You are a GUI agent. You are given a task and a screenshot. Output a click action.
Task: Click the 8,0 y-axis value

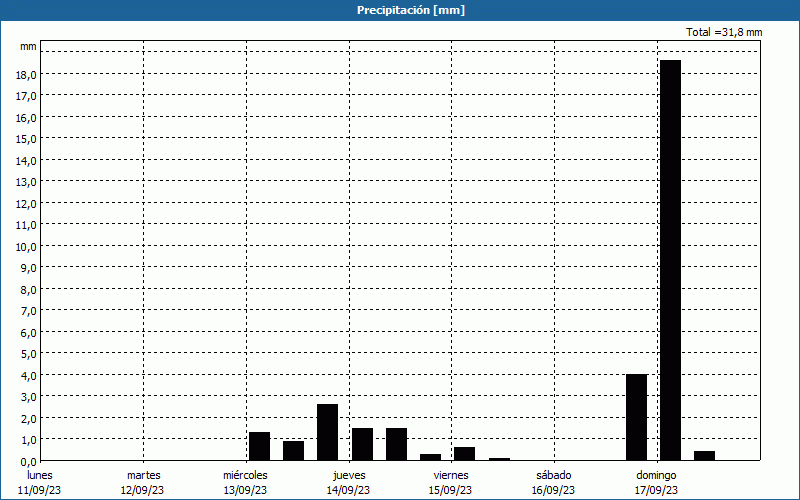tap(28, 290)
